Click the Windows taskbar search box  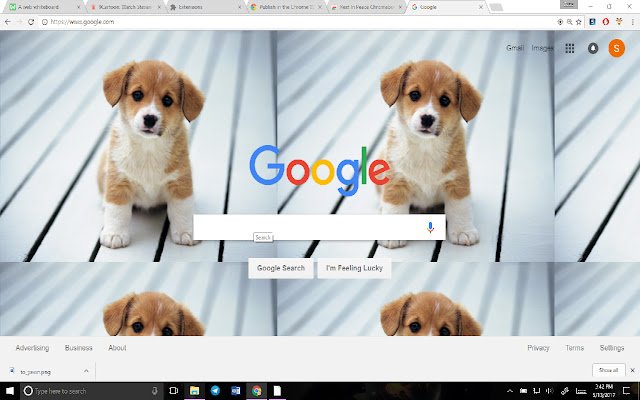pyautogui.click(x=91, y=391)
